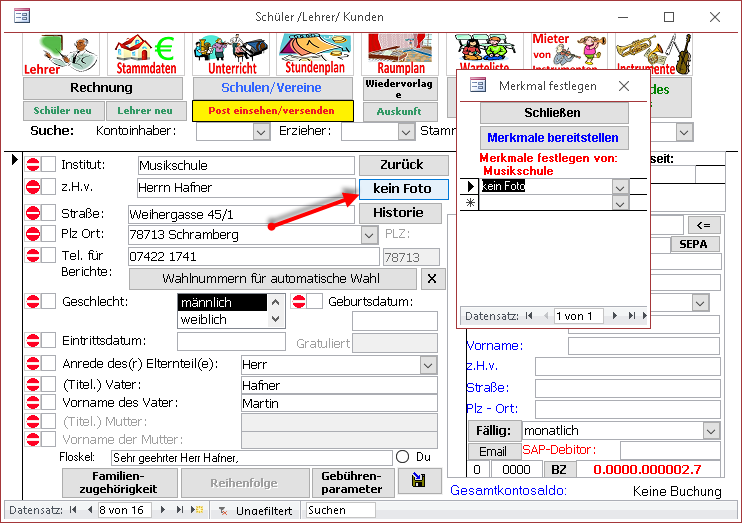Toggle the checkbox beside Geschlecht

48,302
